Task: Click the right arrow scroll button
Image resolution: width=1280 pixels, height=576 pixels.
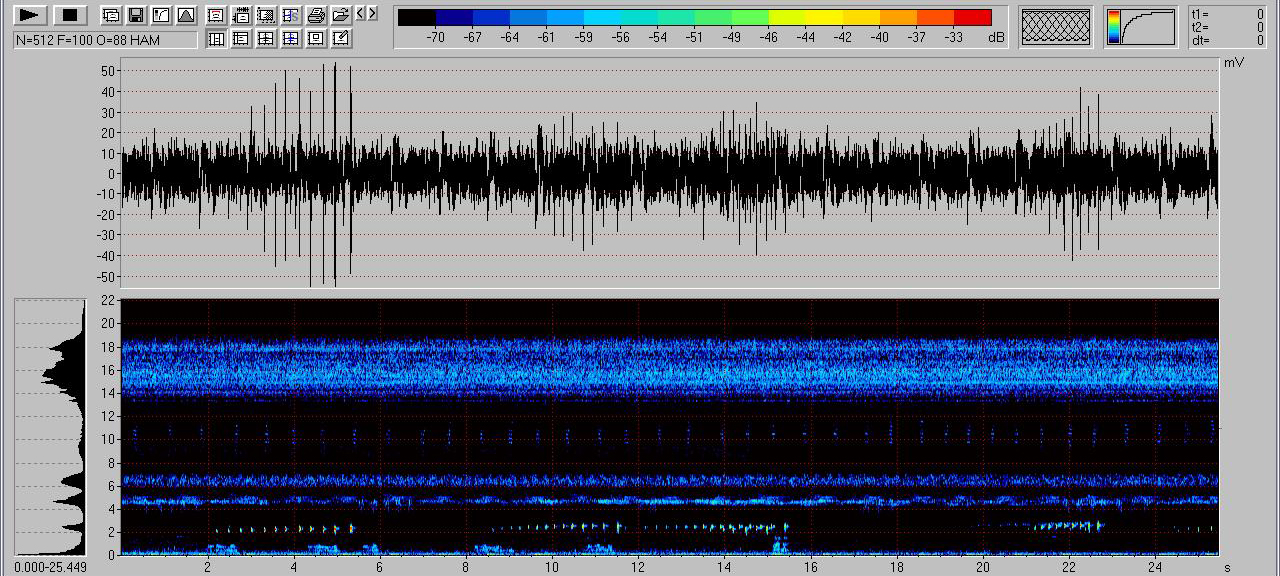Action: 373,14
